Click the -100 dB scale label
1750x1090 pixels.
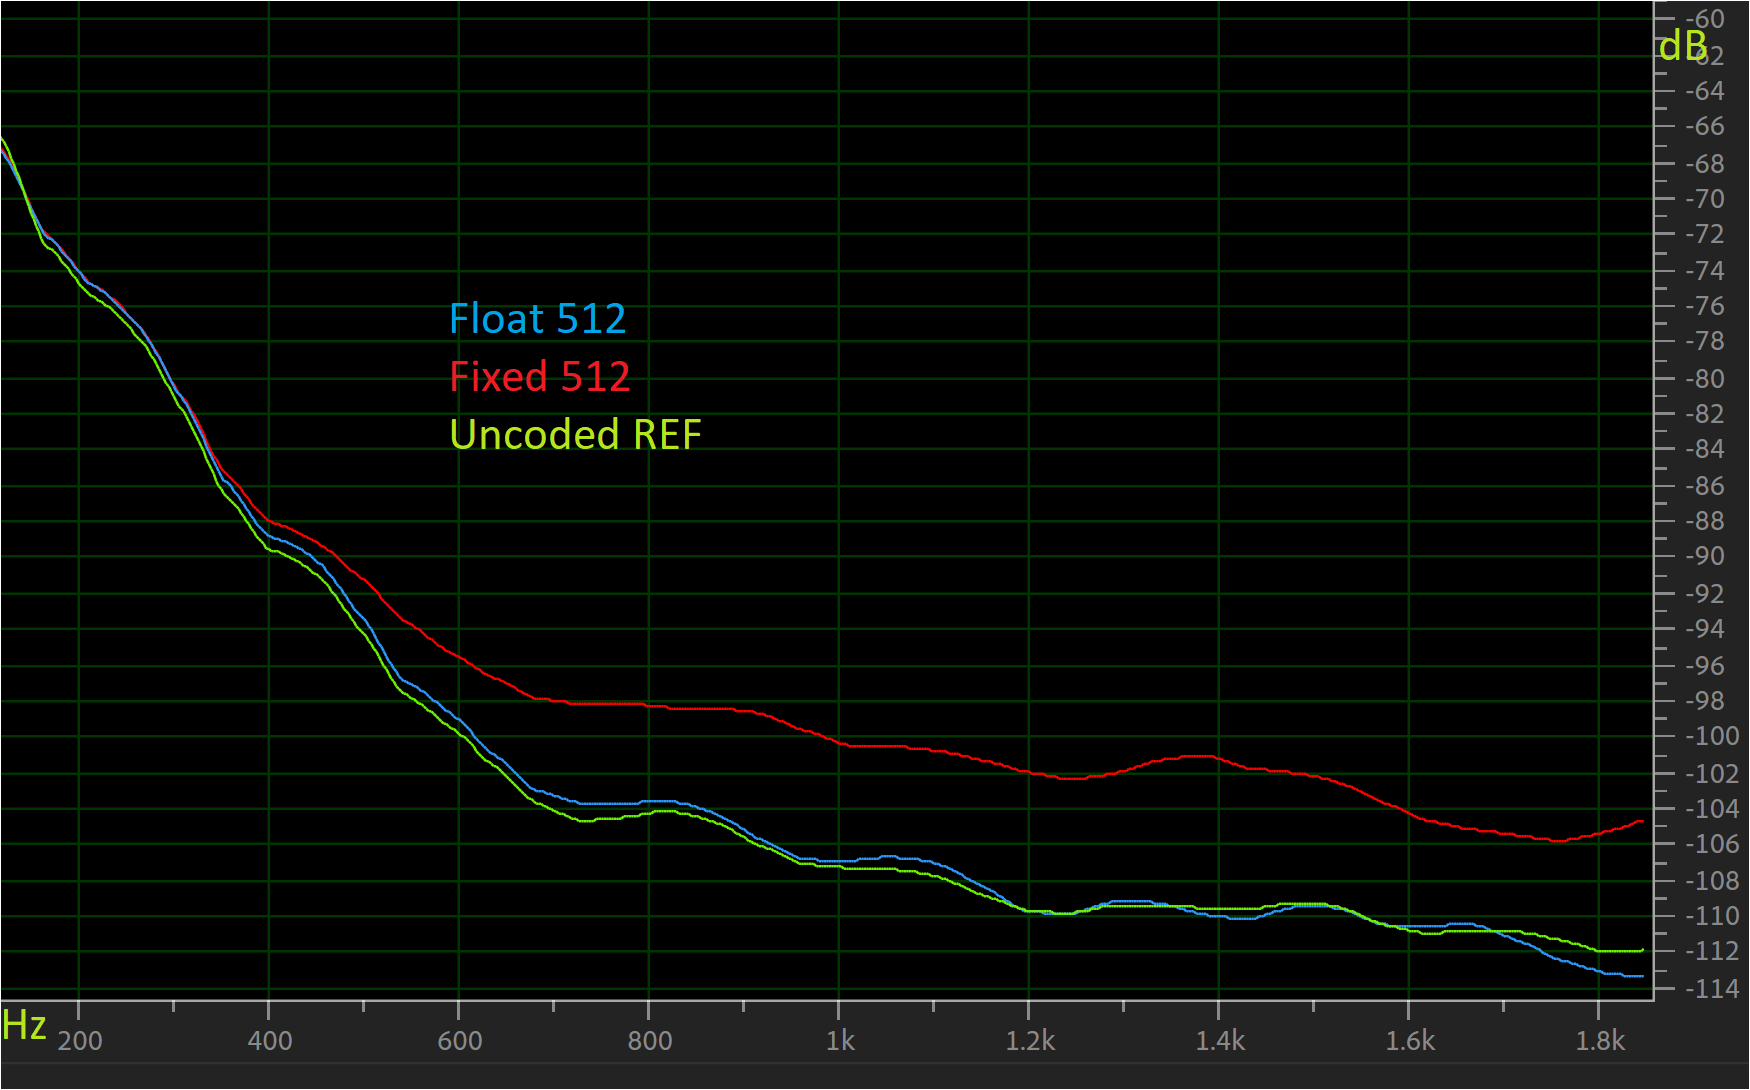pyautogui.click(x=1712, y=736)
